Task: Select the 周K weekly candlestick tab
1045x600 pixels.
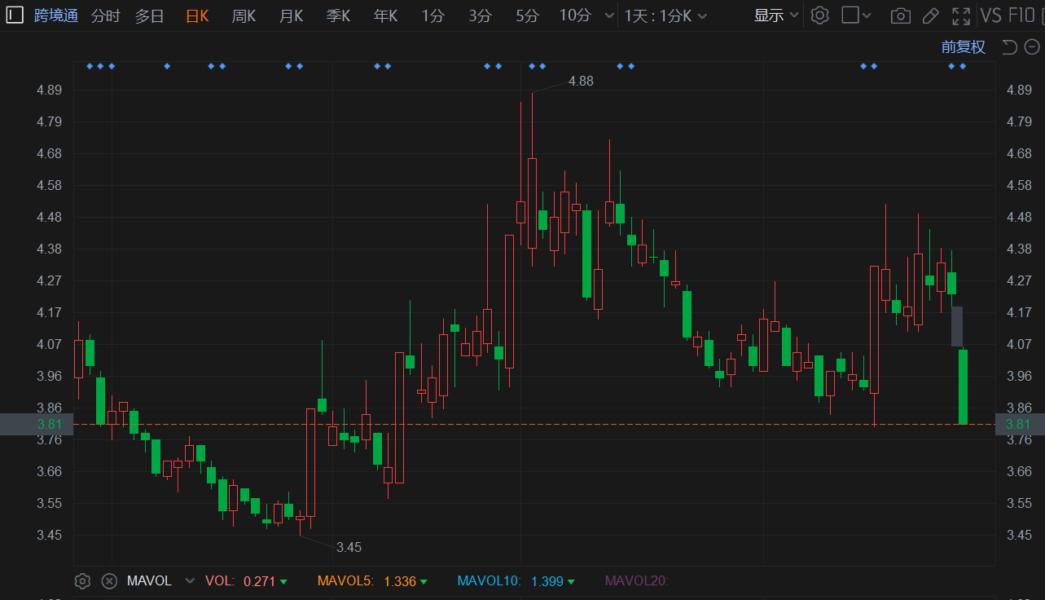Action: pos(244,15)
